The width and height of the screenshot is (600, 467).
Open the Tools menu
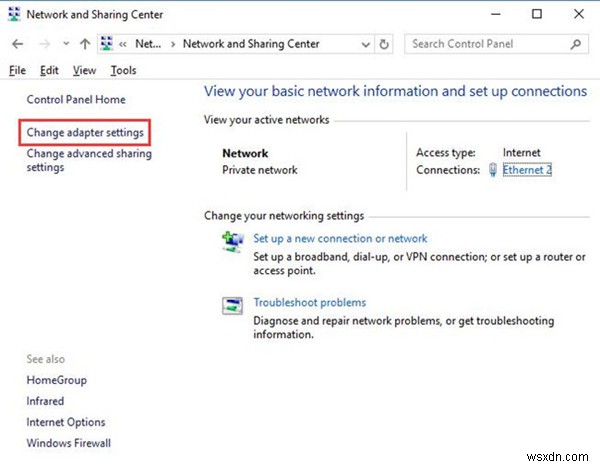(123, 70)
